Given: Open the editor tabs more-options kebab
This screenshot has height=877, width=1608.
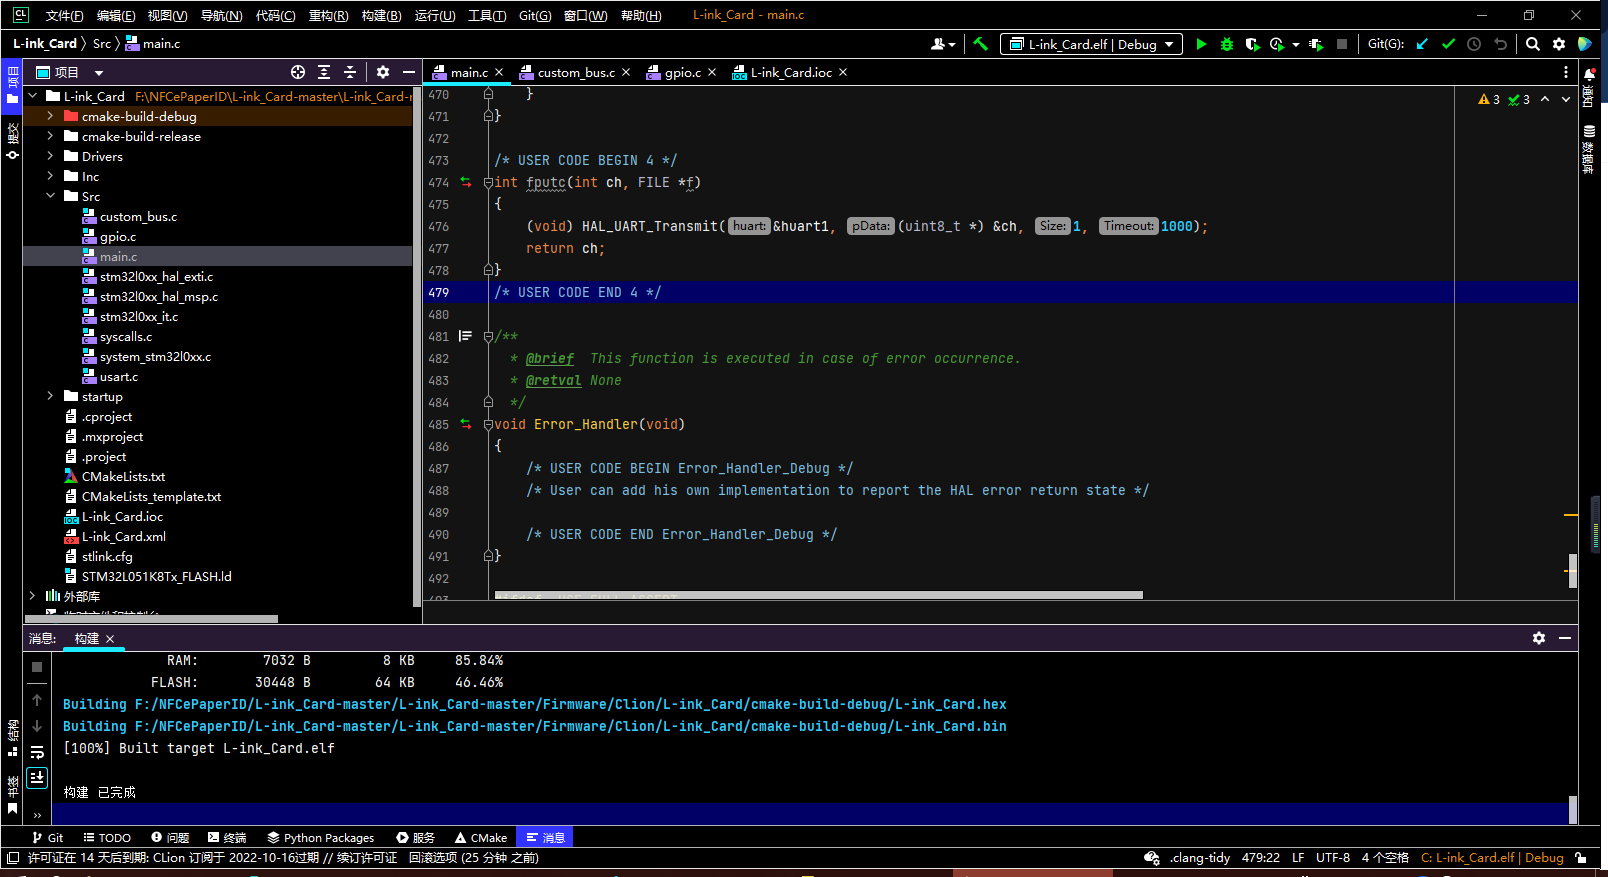Looking at the screenshot, I should tap(1566, 72).
